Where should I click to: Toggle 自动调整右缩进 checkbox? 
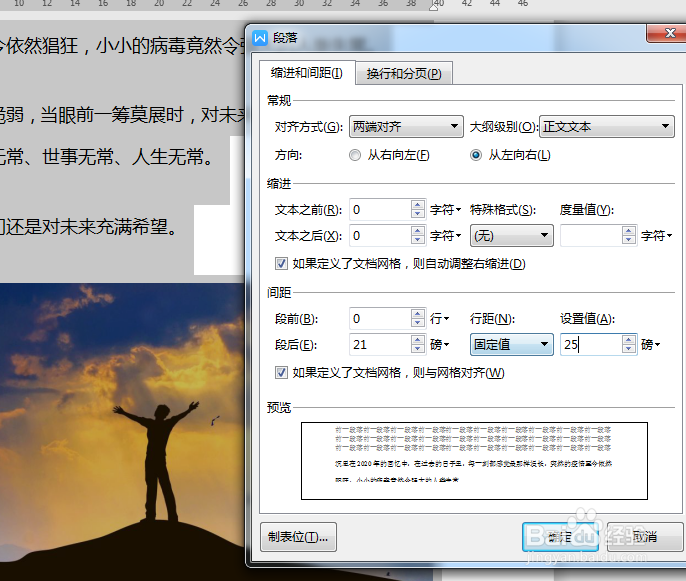pyautogui.click(x=281, y=263)
